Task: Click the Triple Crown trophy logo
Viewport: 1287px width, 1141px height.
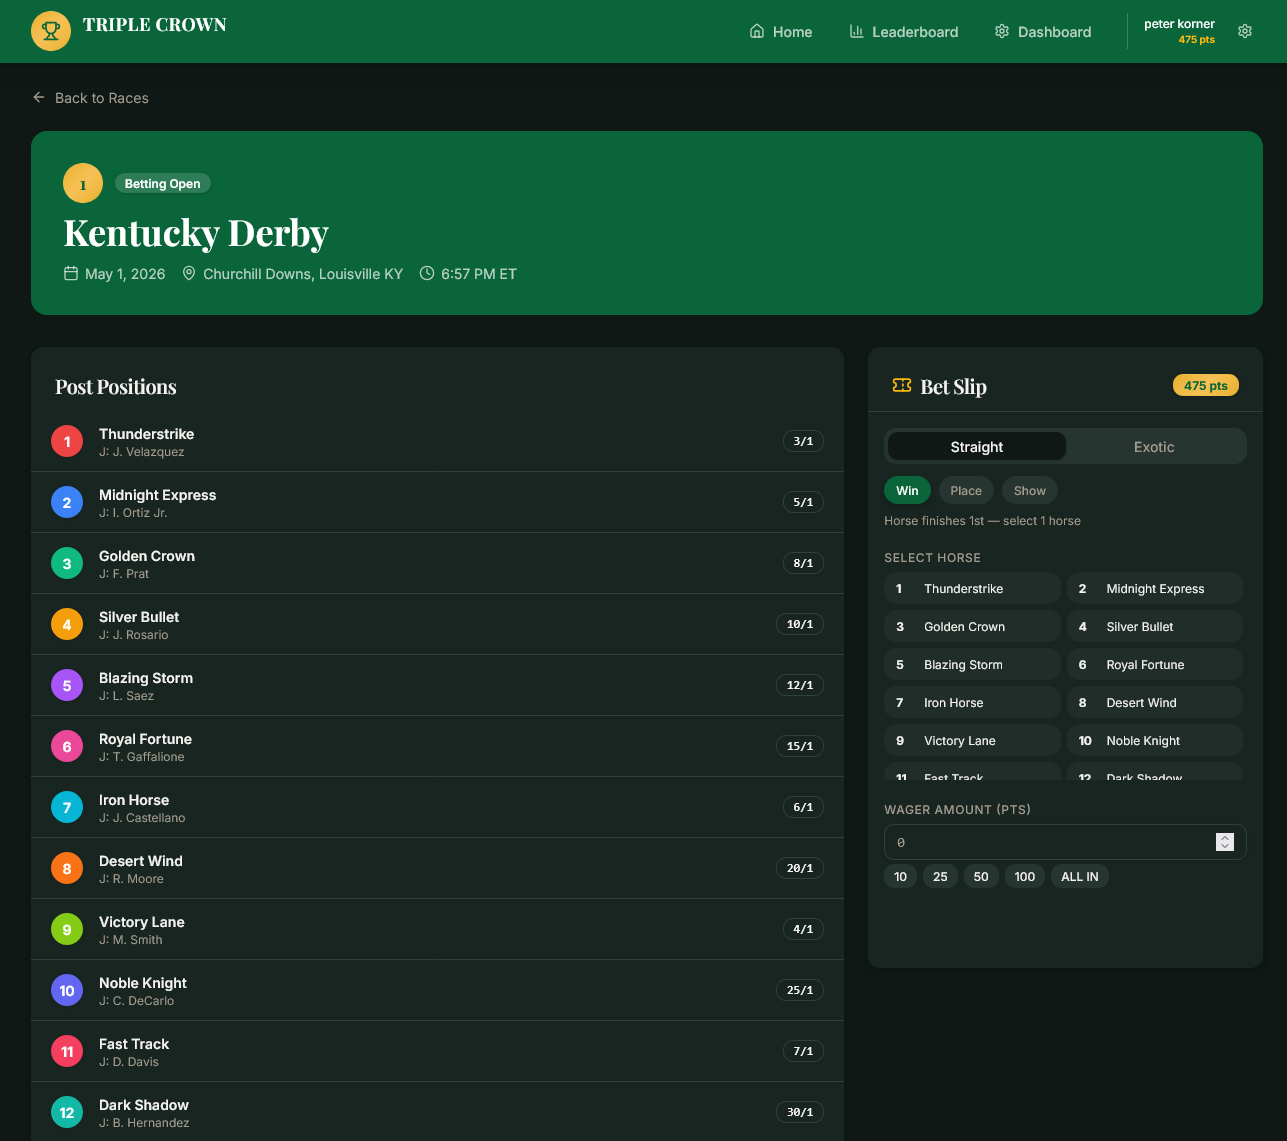Action: (51, 31)
